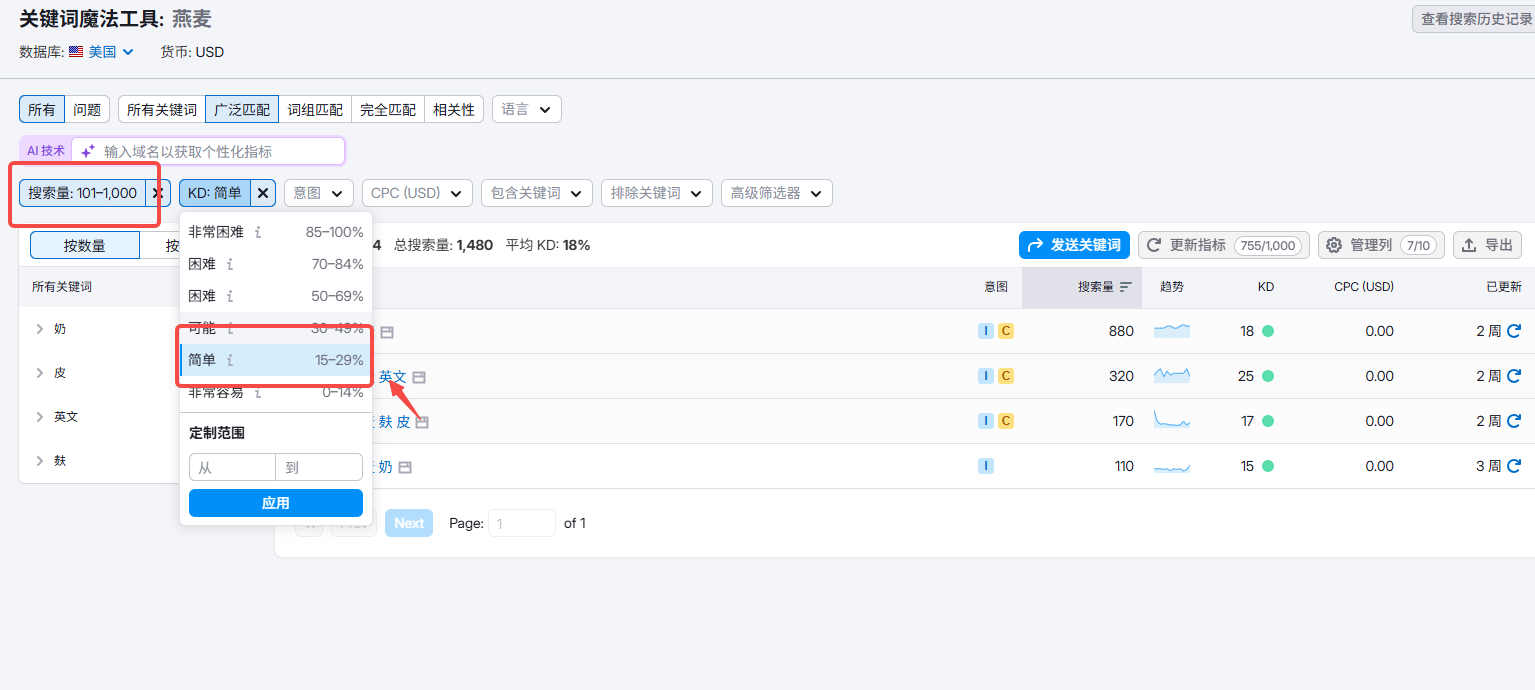Image resolution: width=1535 pixels, height=690 pixels.
Task: Click the SERP snapshot icon next to 英文 keyword
Action: [x=419, y=377]
